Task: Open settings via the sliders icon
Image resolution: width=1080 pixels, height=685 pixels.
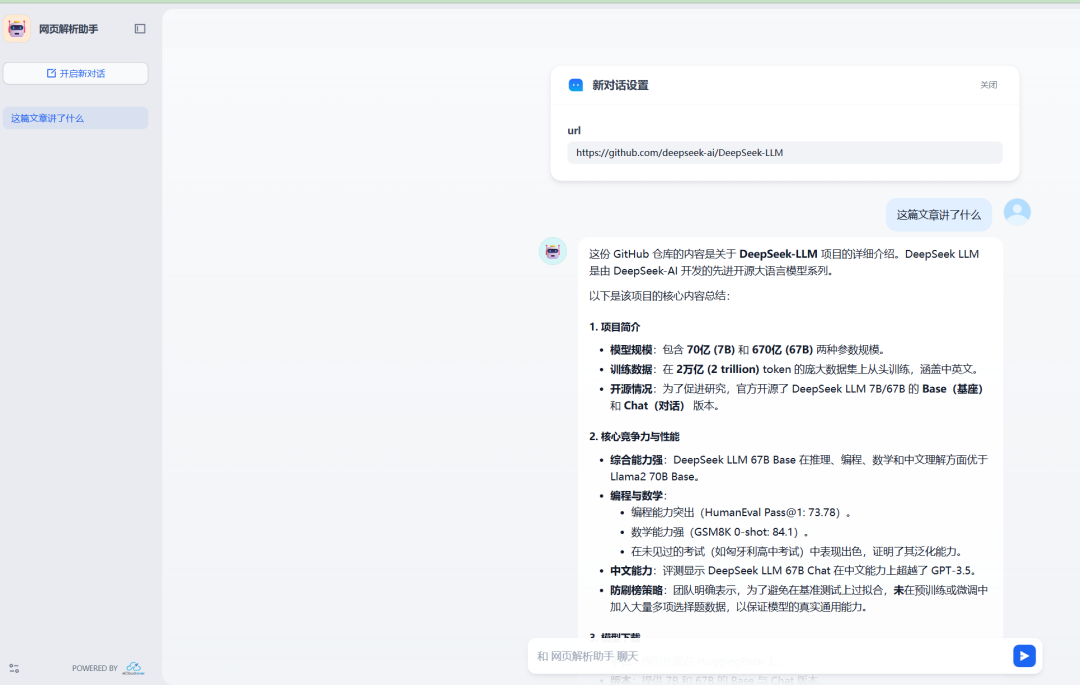Action: (14, 668)
